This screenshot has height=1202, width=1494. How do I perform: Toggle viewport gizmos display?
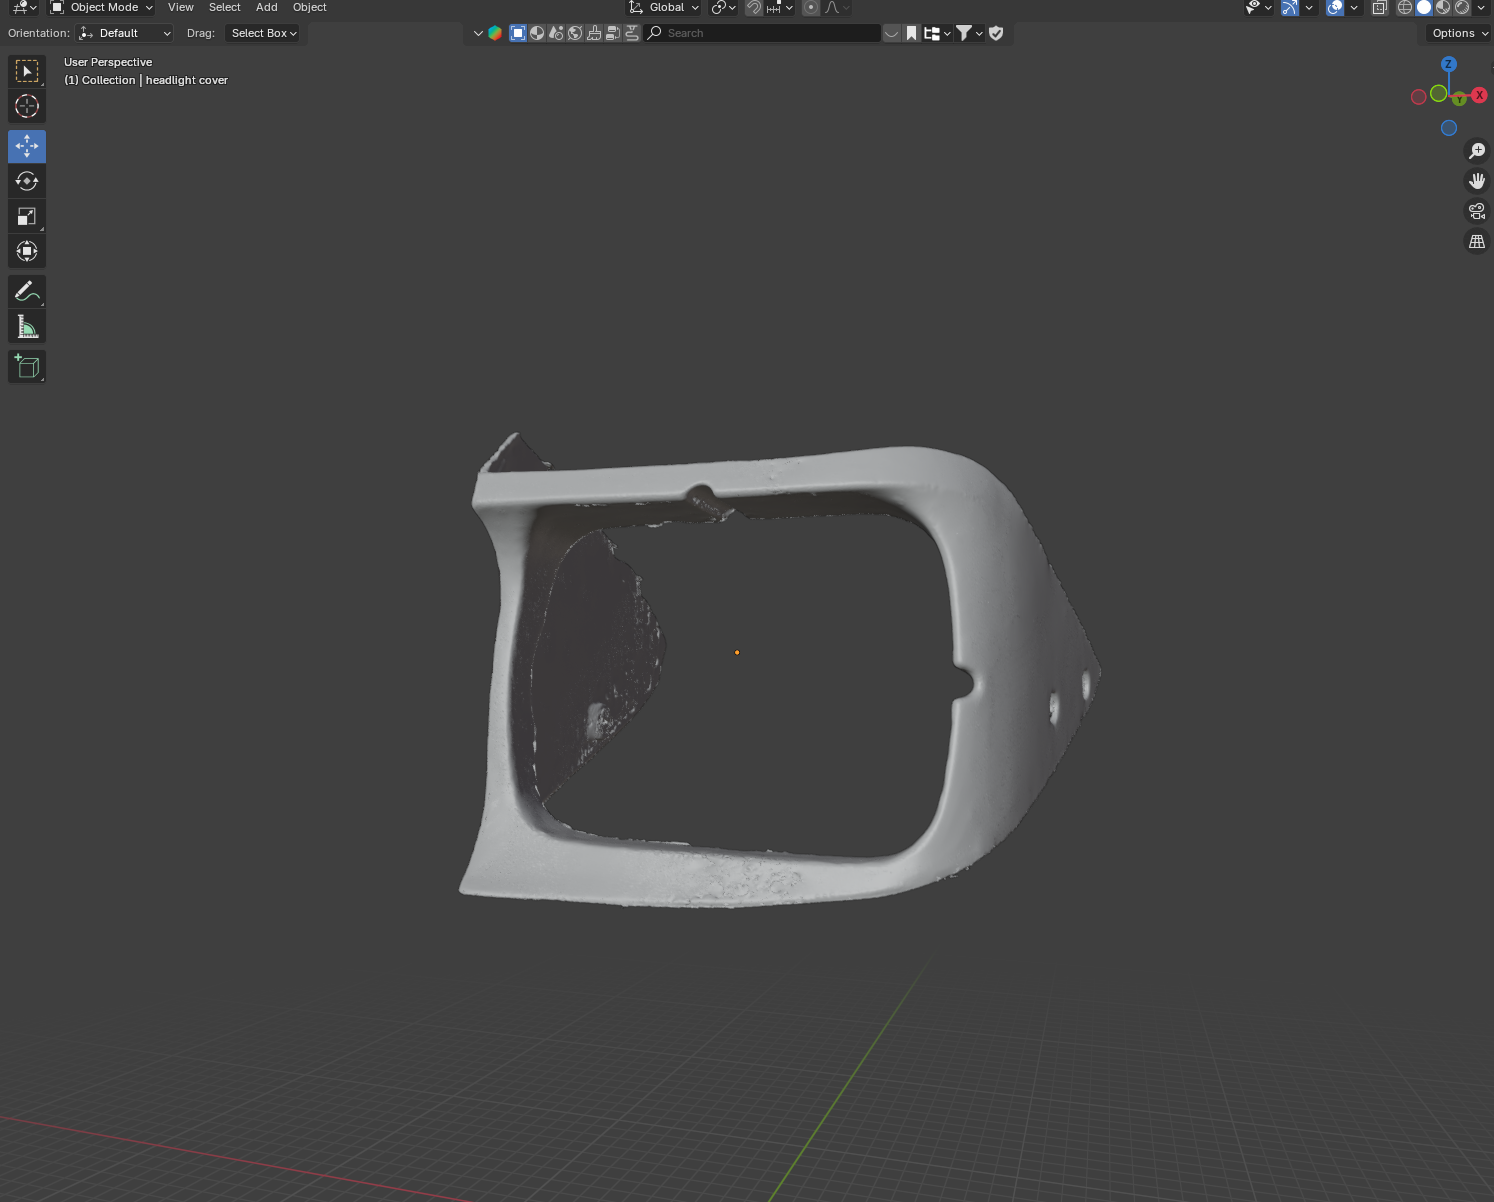coord(1290,8)
